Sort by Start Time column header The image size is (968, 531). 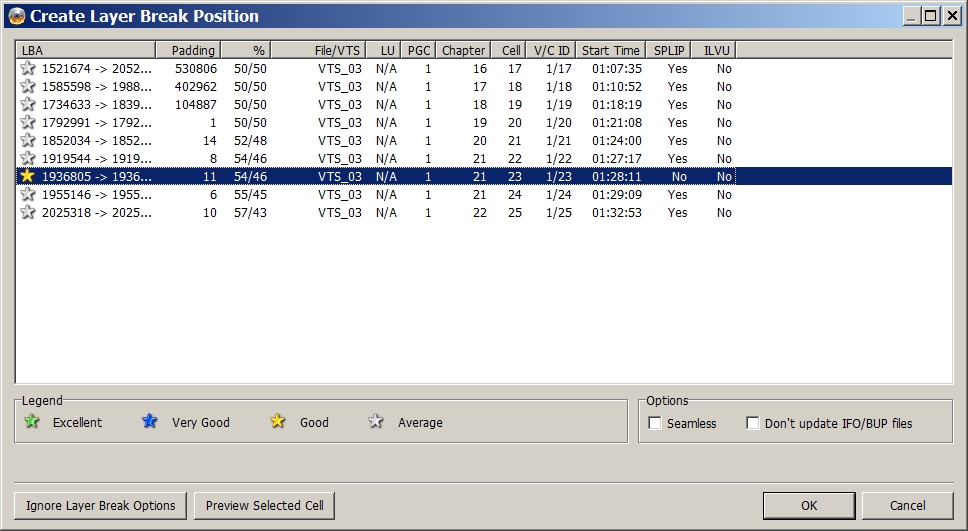pyautogui.click(x=610, y=50)
